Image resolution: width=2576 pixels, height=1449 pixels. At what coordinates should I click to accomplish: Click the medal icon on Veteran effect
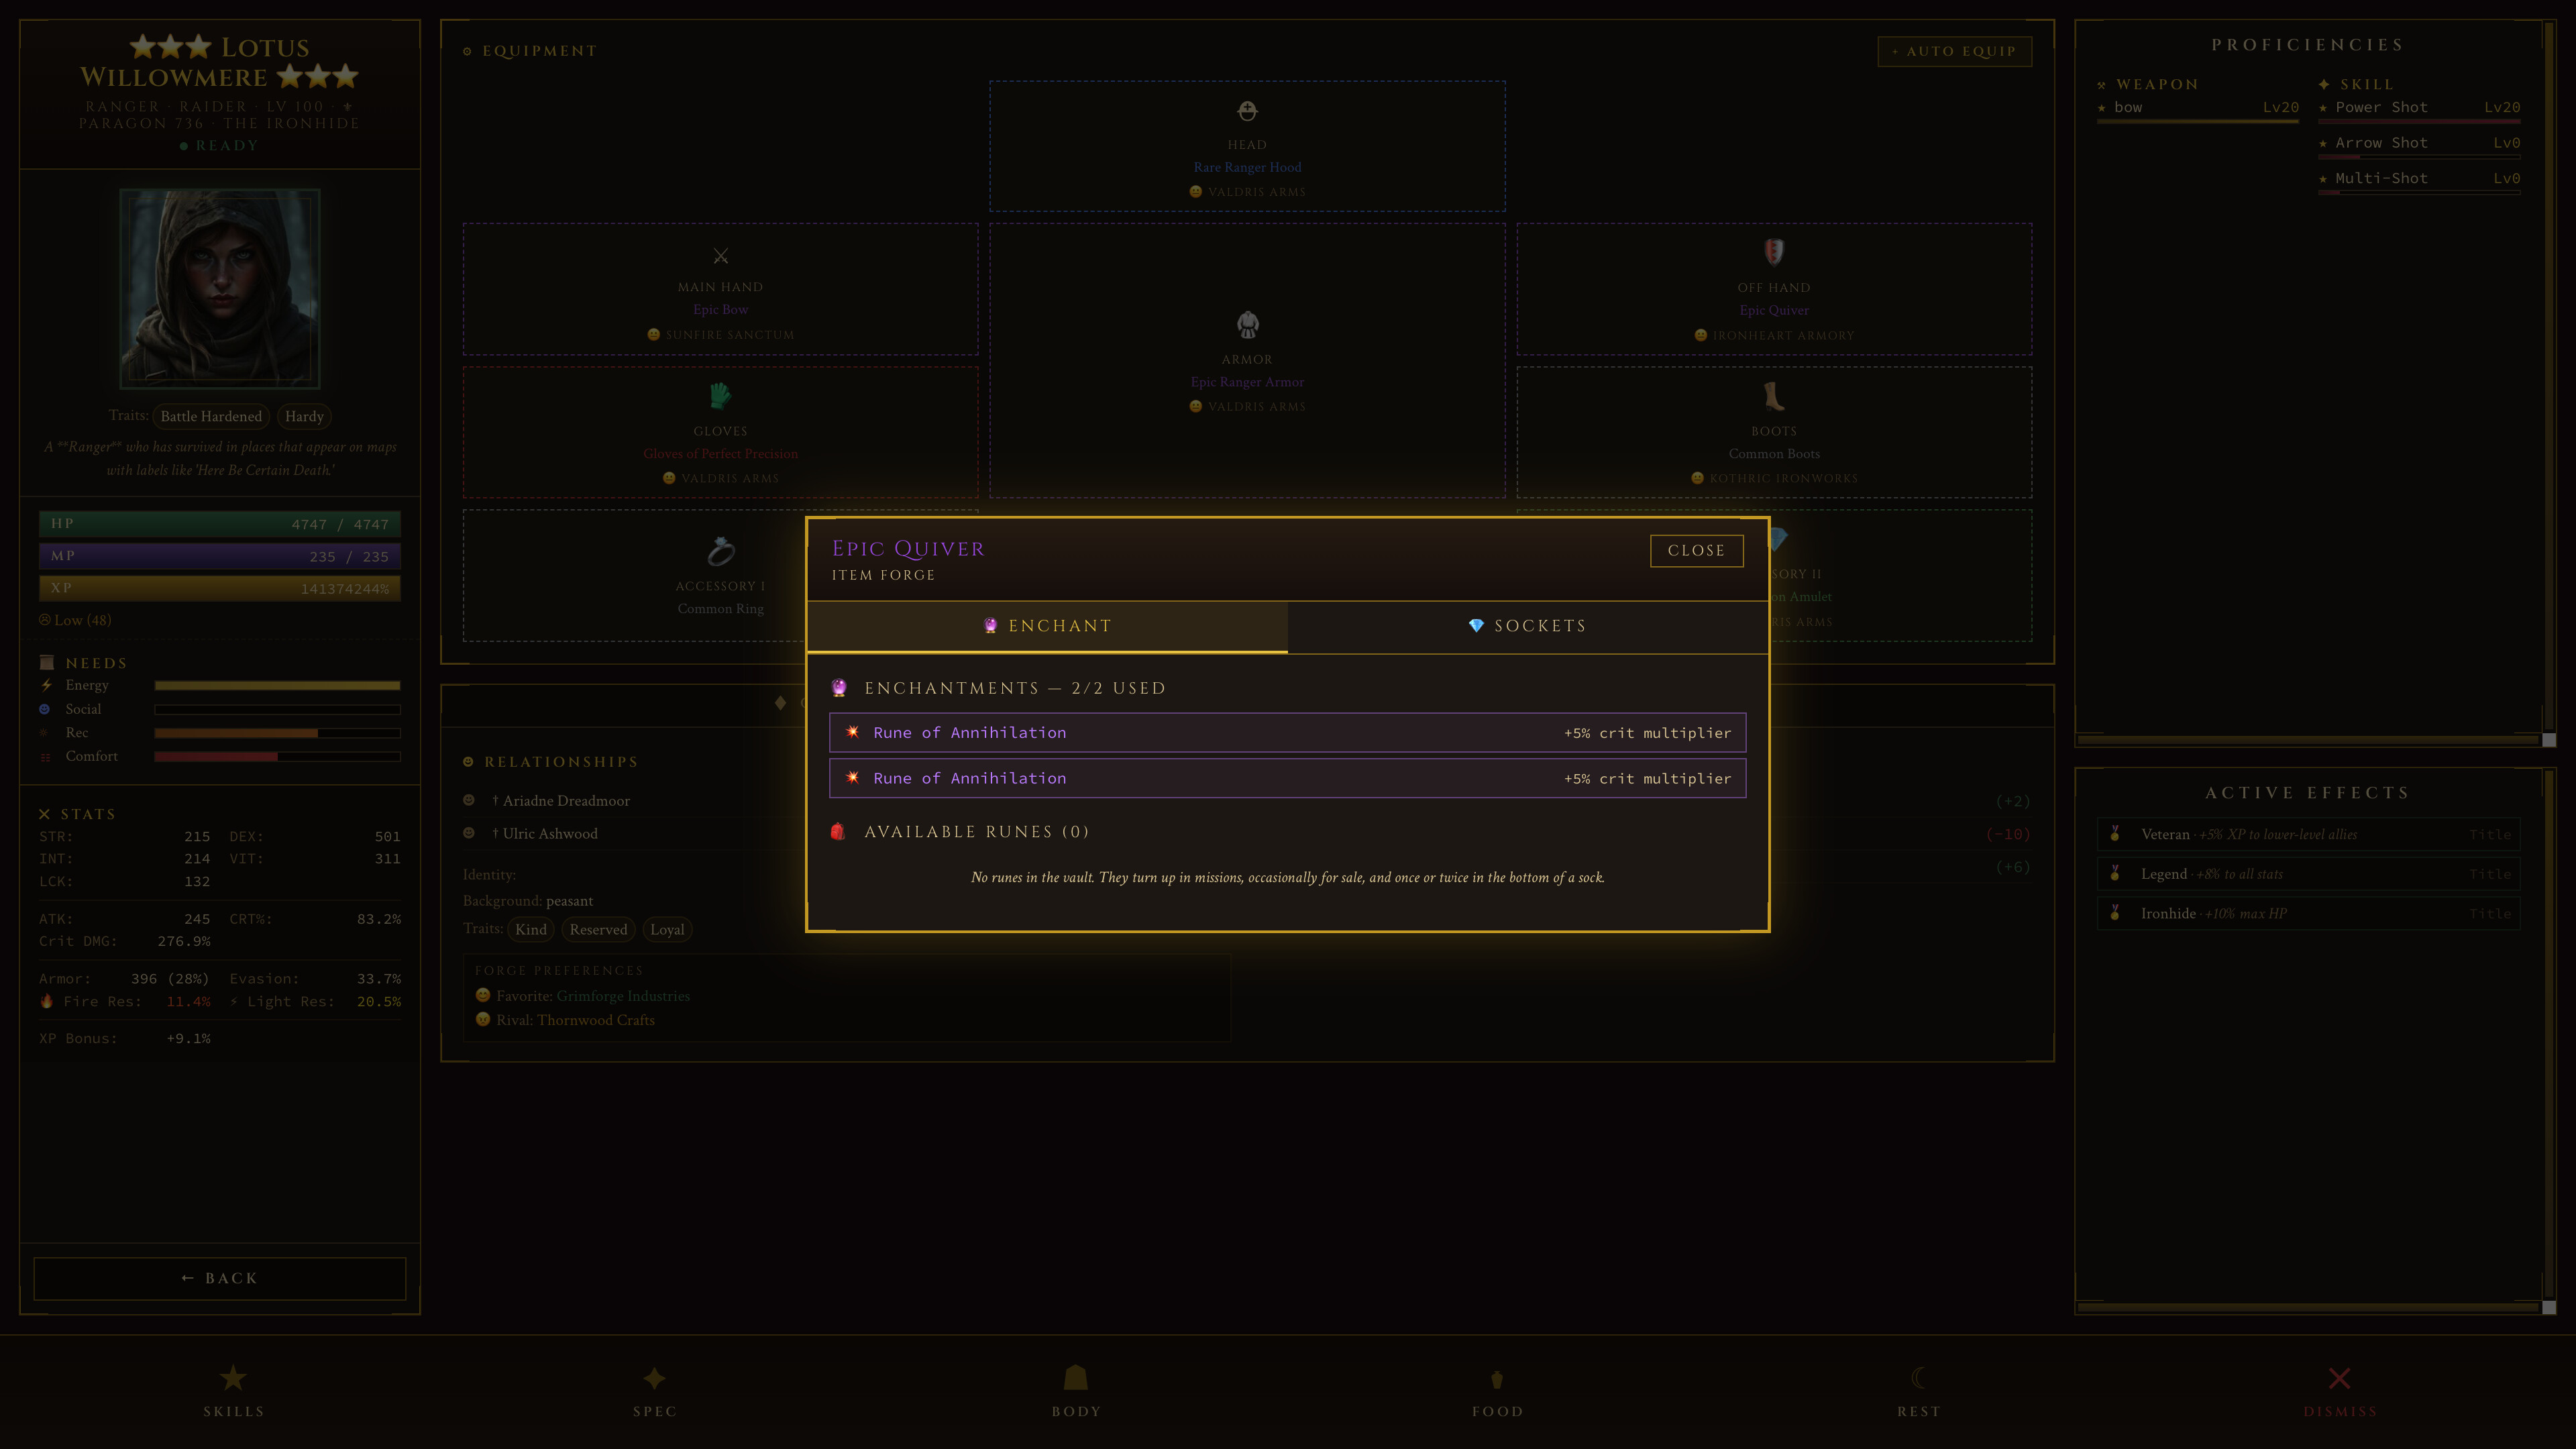point(2114,834)
